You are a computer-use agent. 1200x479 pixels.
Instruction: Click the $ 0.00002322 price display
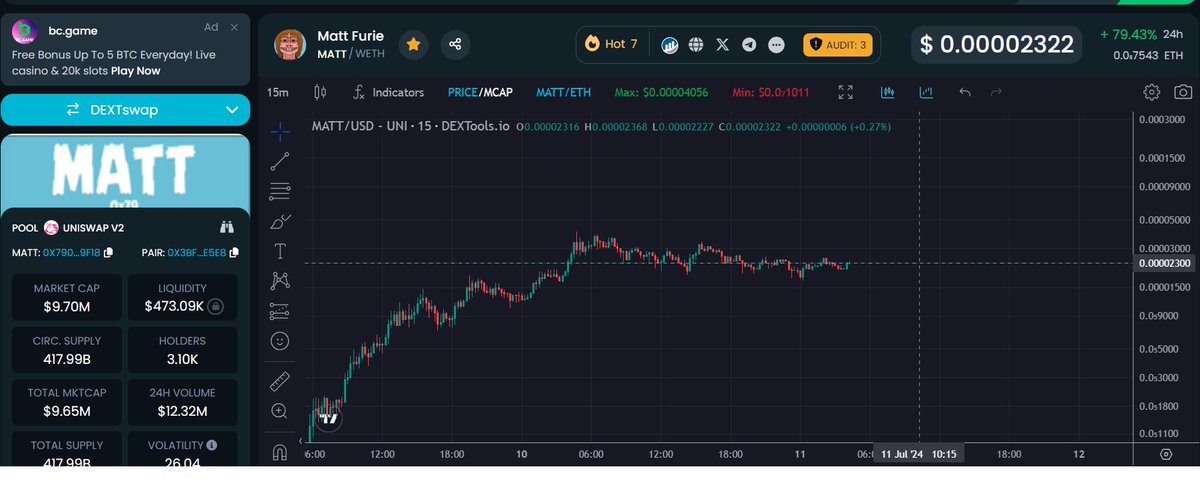pos(997,45)
